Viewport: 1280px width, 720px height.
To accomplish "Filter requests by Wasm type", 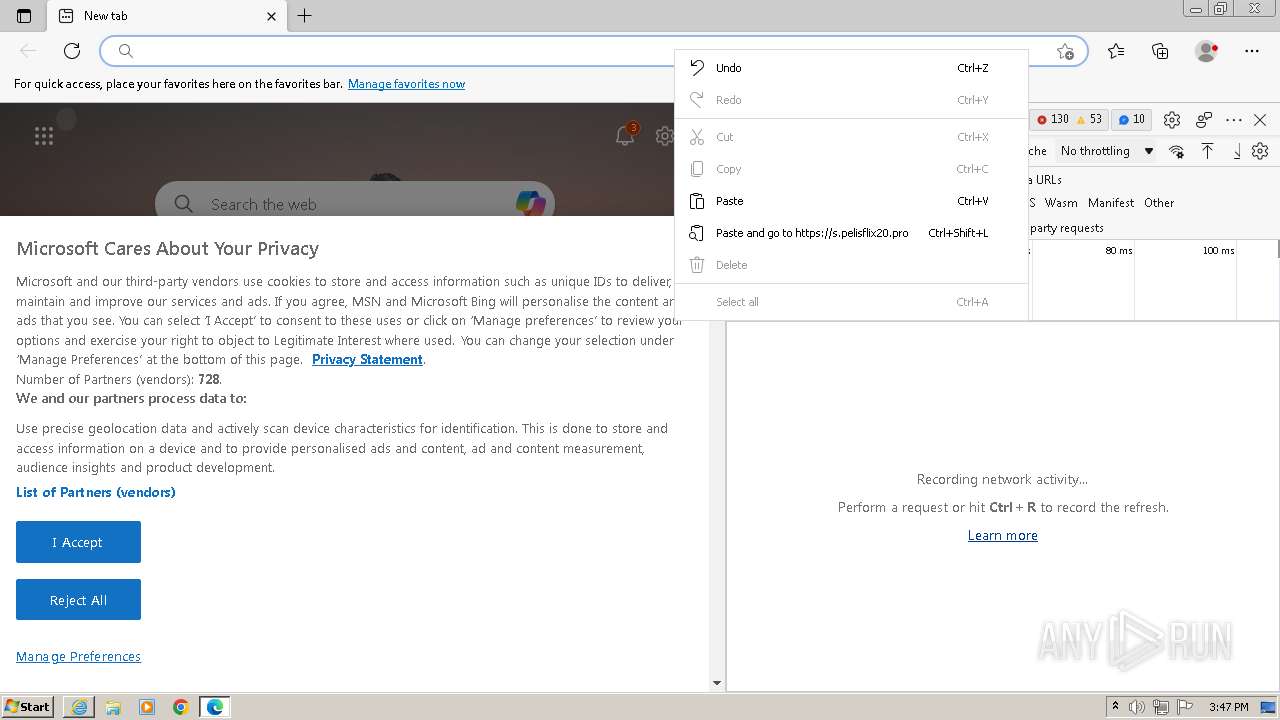I will (x=1061, y=203).
